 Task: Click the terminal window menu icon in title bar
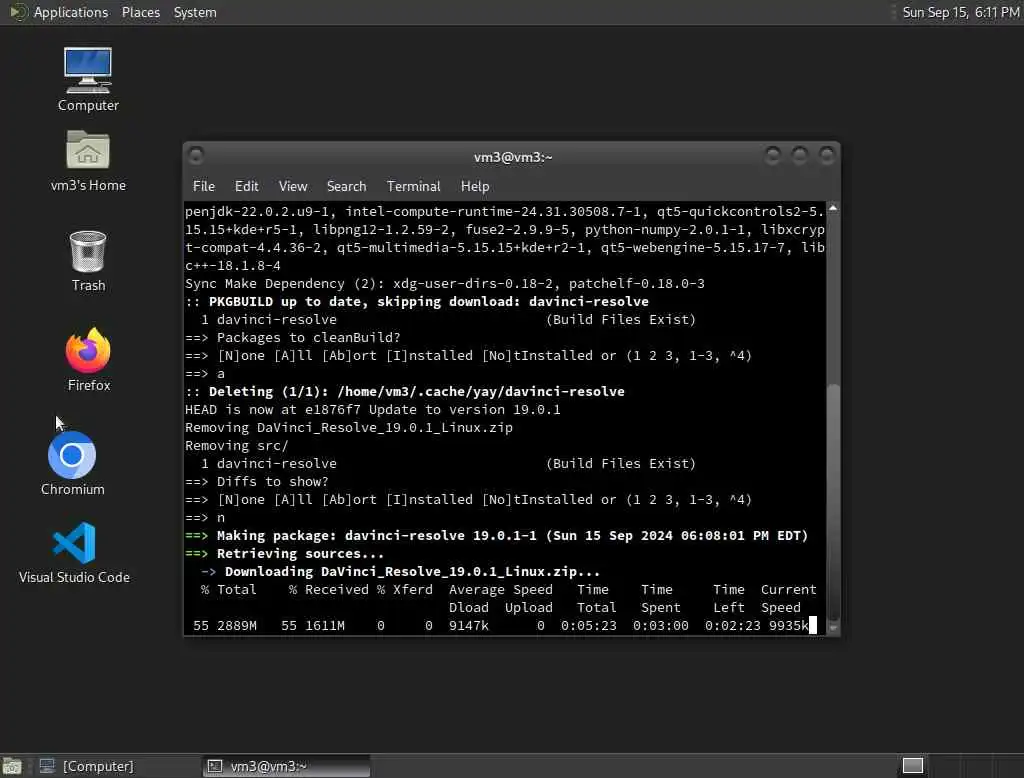pos(196,156)
